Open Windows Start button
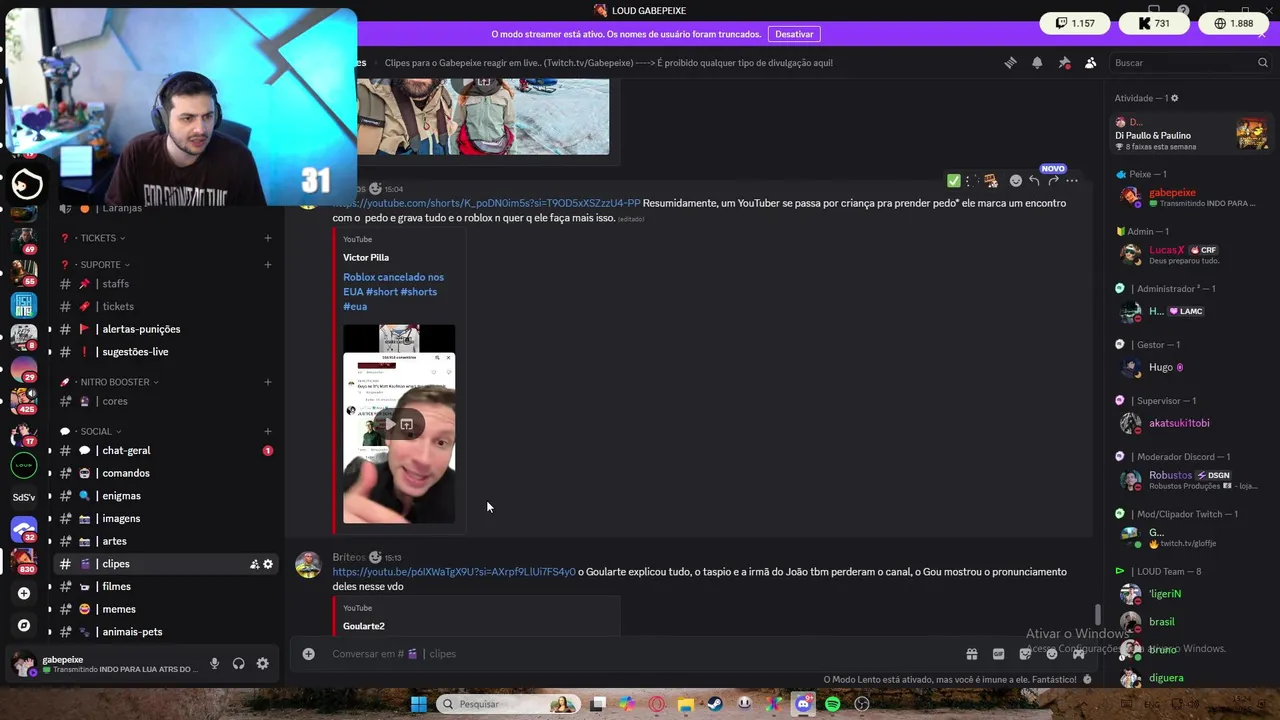Screen dimensions: 1280x720 tap(419, 704)
